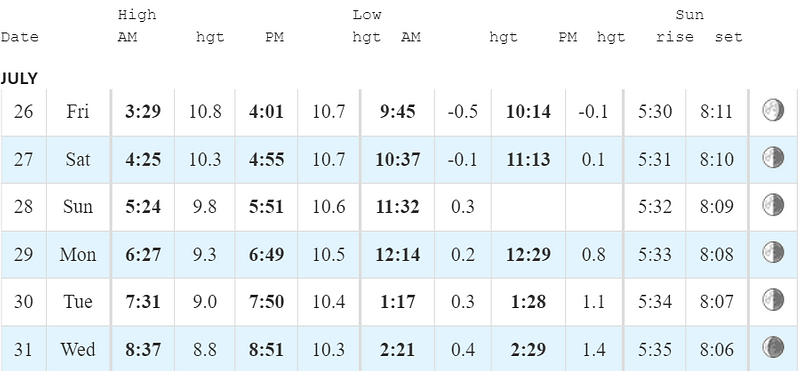The image size is (800, 371).
Task: Click the JULY month heading
Action: tap(19, 79)
